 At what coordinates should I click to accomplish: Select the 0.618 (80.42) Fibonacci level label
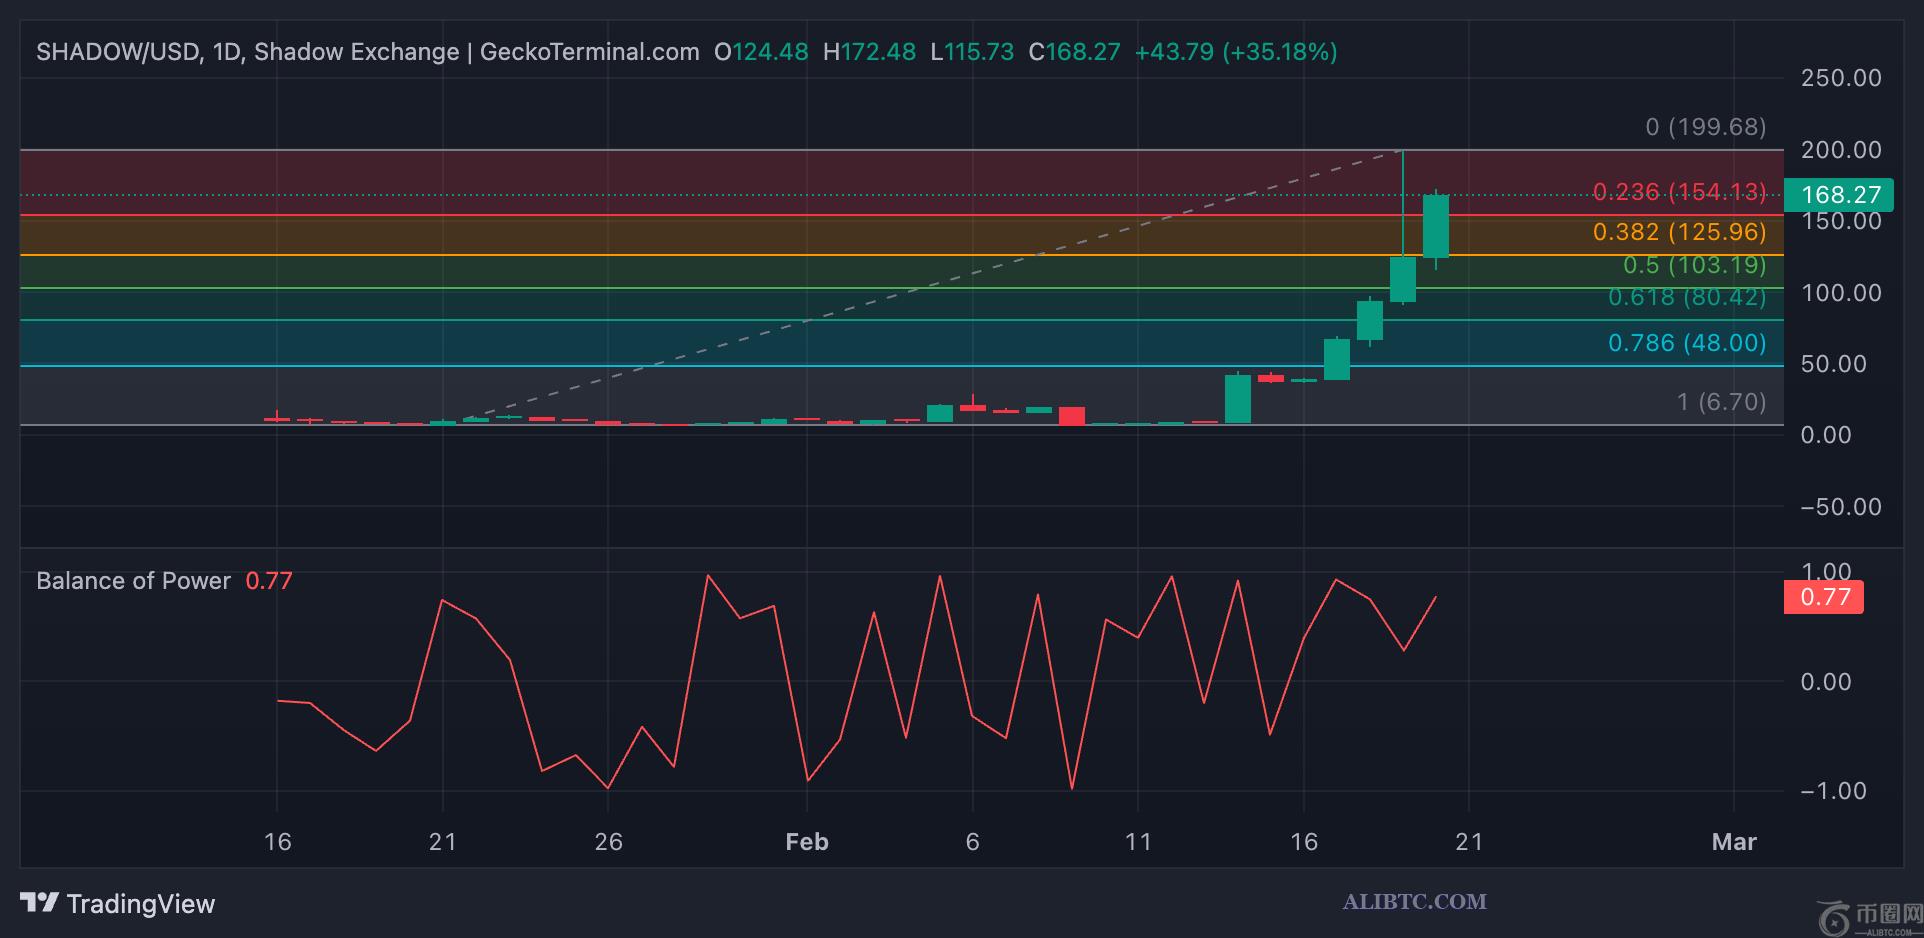1686,297
